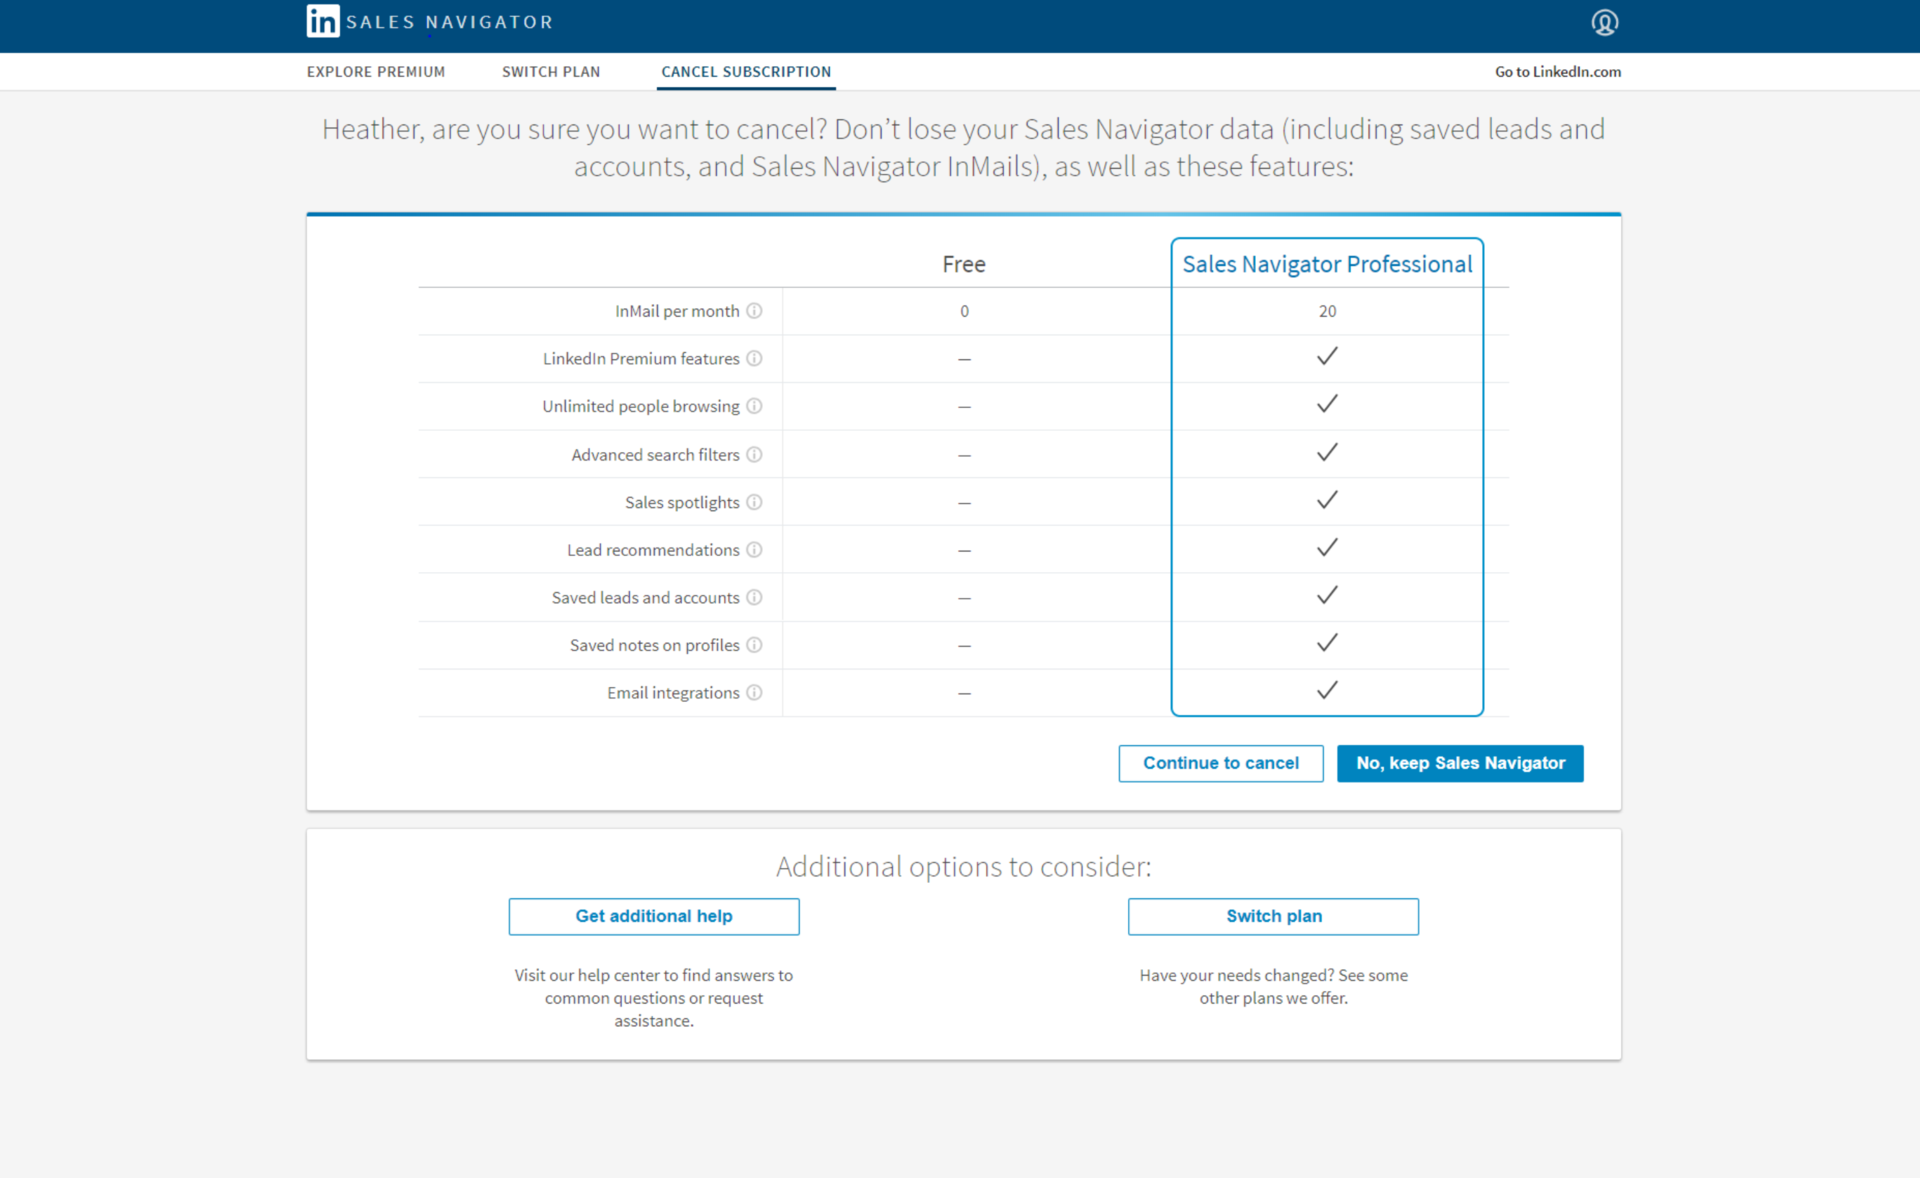The image size is (1920, 1178).
Task: Click the 'Saved leads and accounts' label
Action: click(645, 597)
